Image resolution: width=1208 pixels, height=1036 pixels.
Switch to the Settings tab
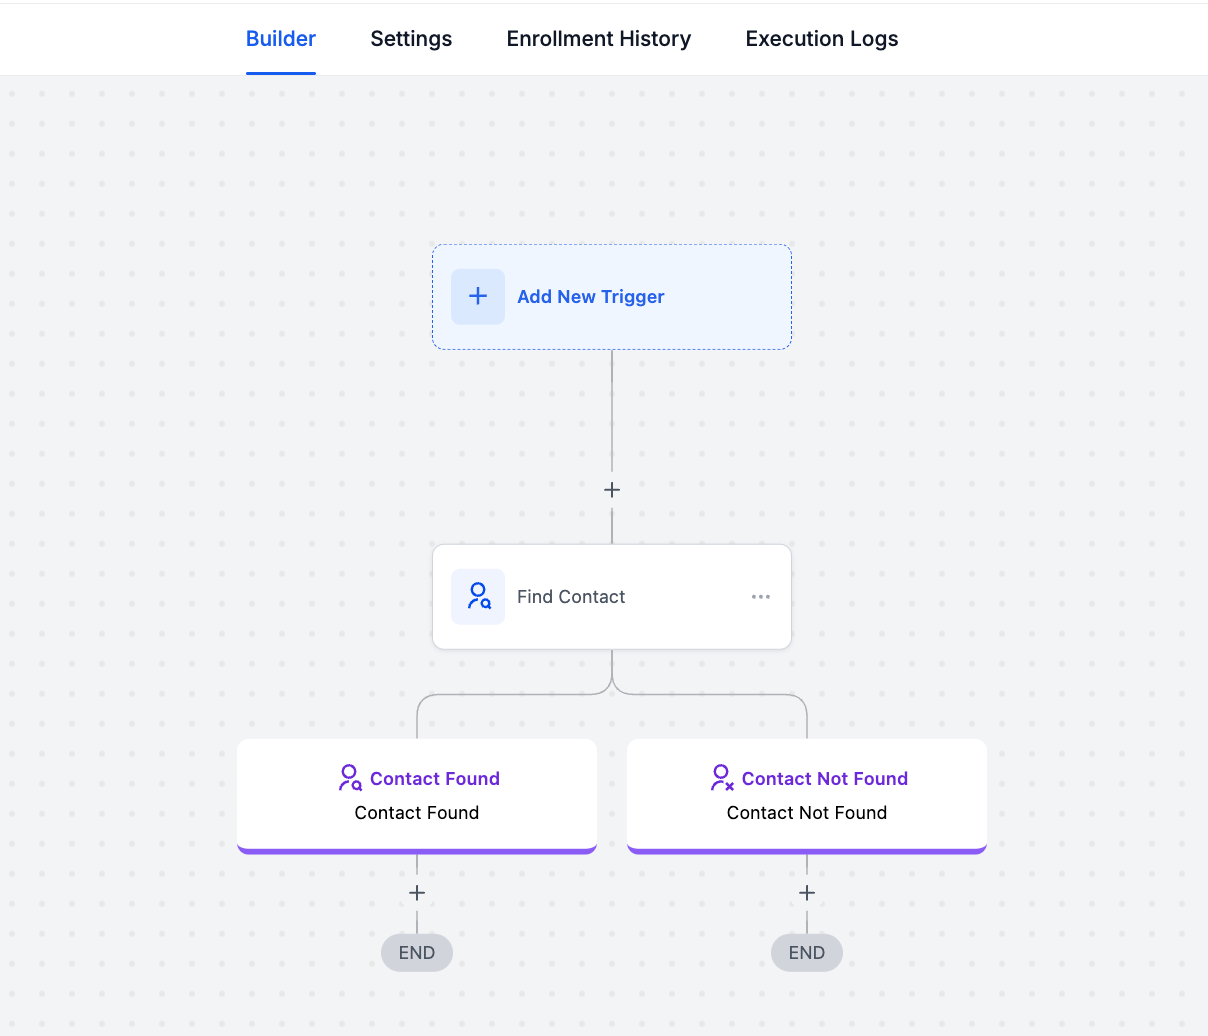[x=411, y=38]
